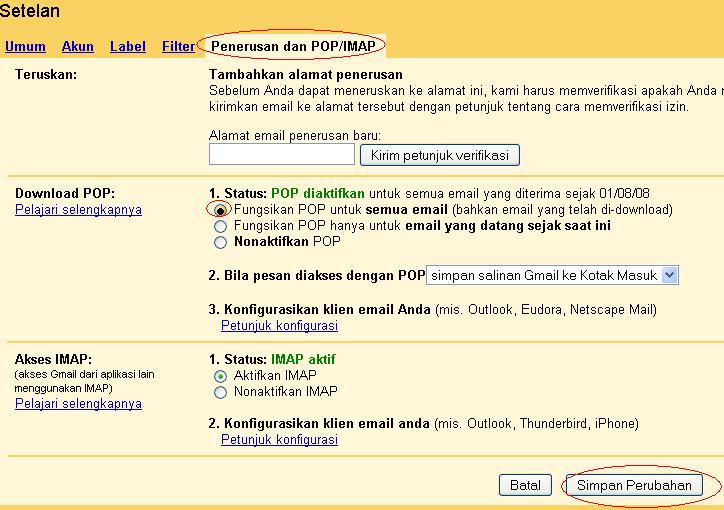
Task: Click the 'Tambahkan alamat penerusan' heading
Action: click(306, 74)
